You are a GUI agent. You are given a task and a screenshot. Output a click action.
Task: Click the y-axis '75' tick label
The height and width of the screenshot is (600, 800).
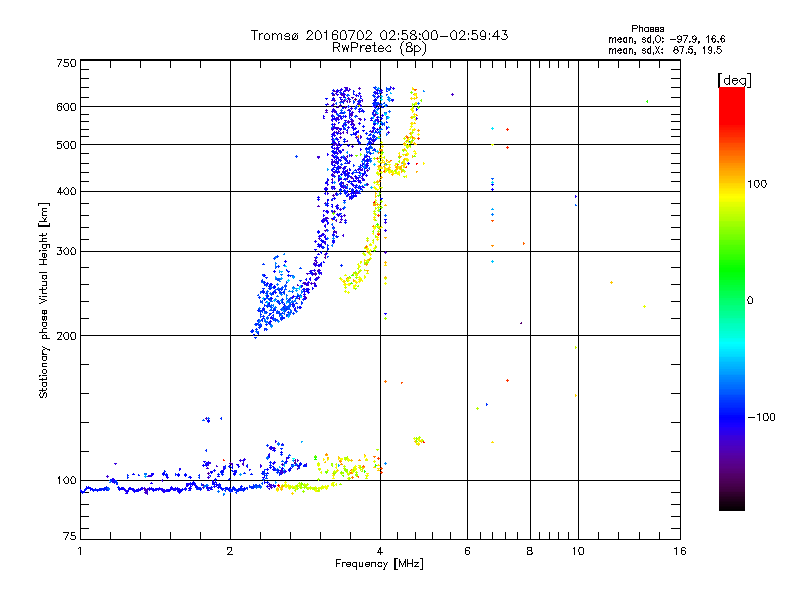(x=70, y=536)
